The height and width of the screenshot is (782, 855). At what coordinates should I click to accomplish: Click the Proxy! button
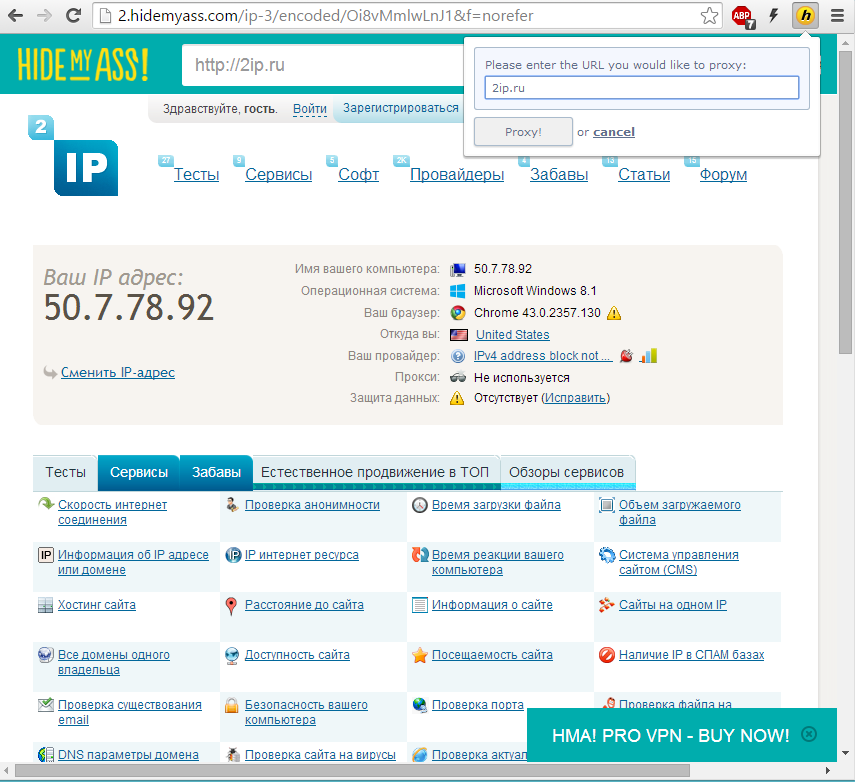[x=523, y=132]
